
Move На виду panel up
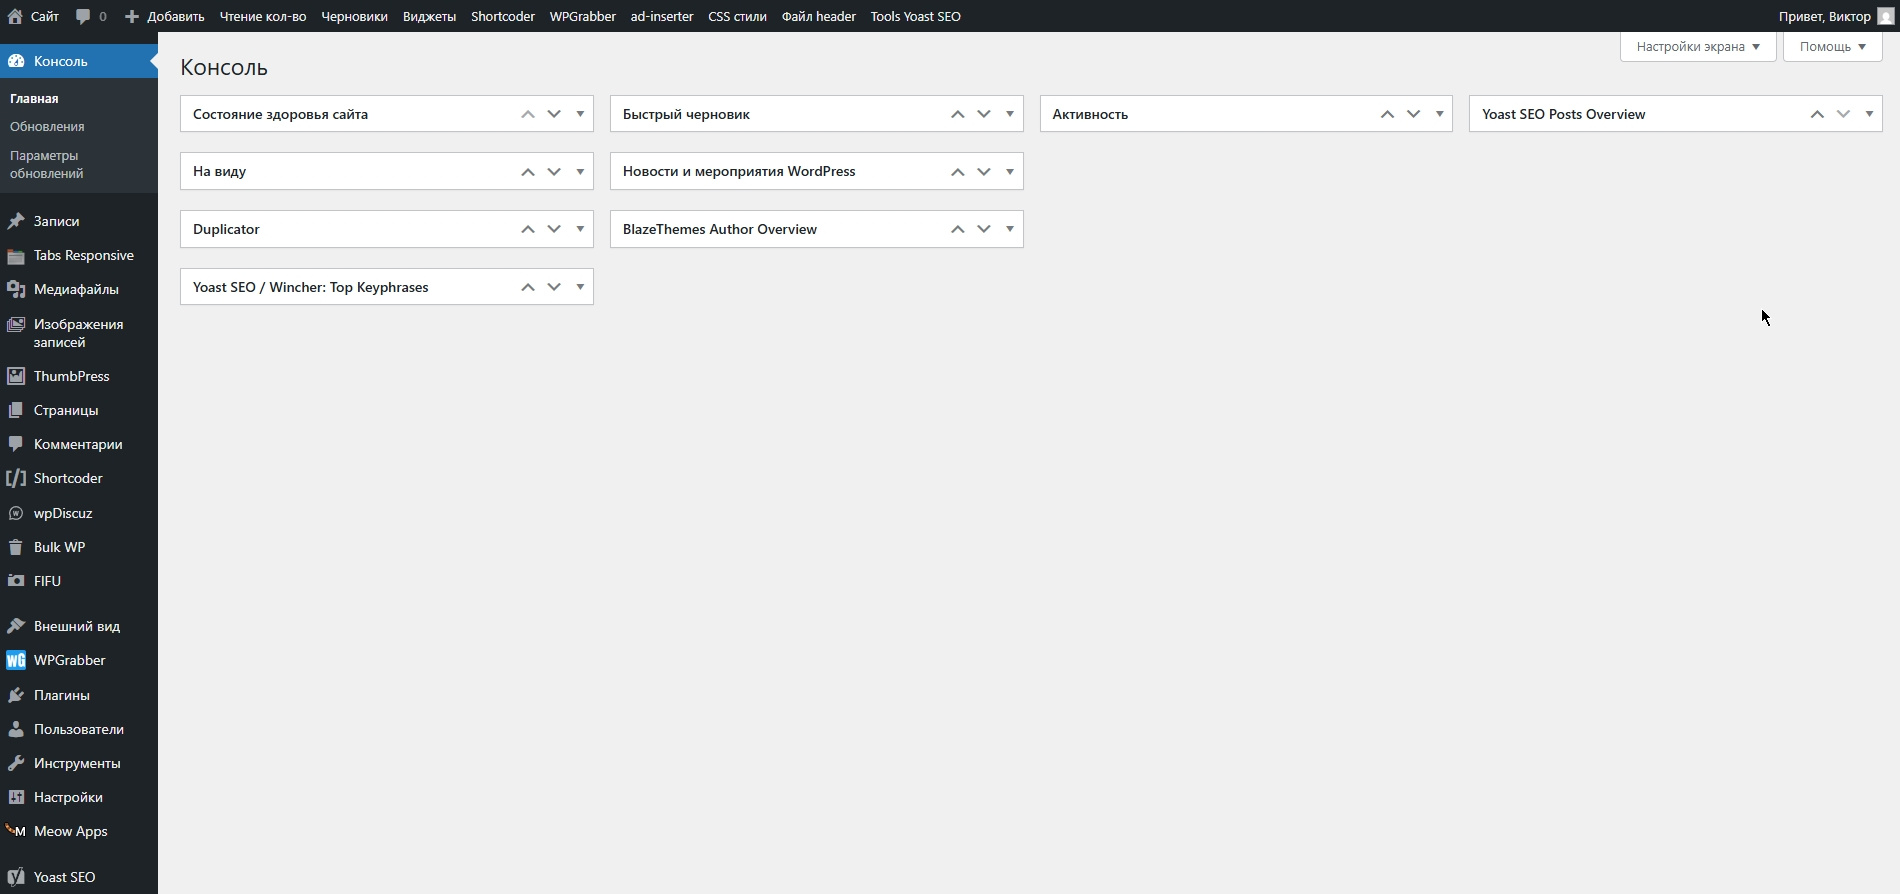(528, 171)
